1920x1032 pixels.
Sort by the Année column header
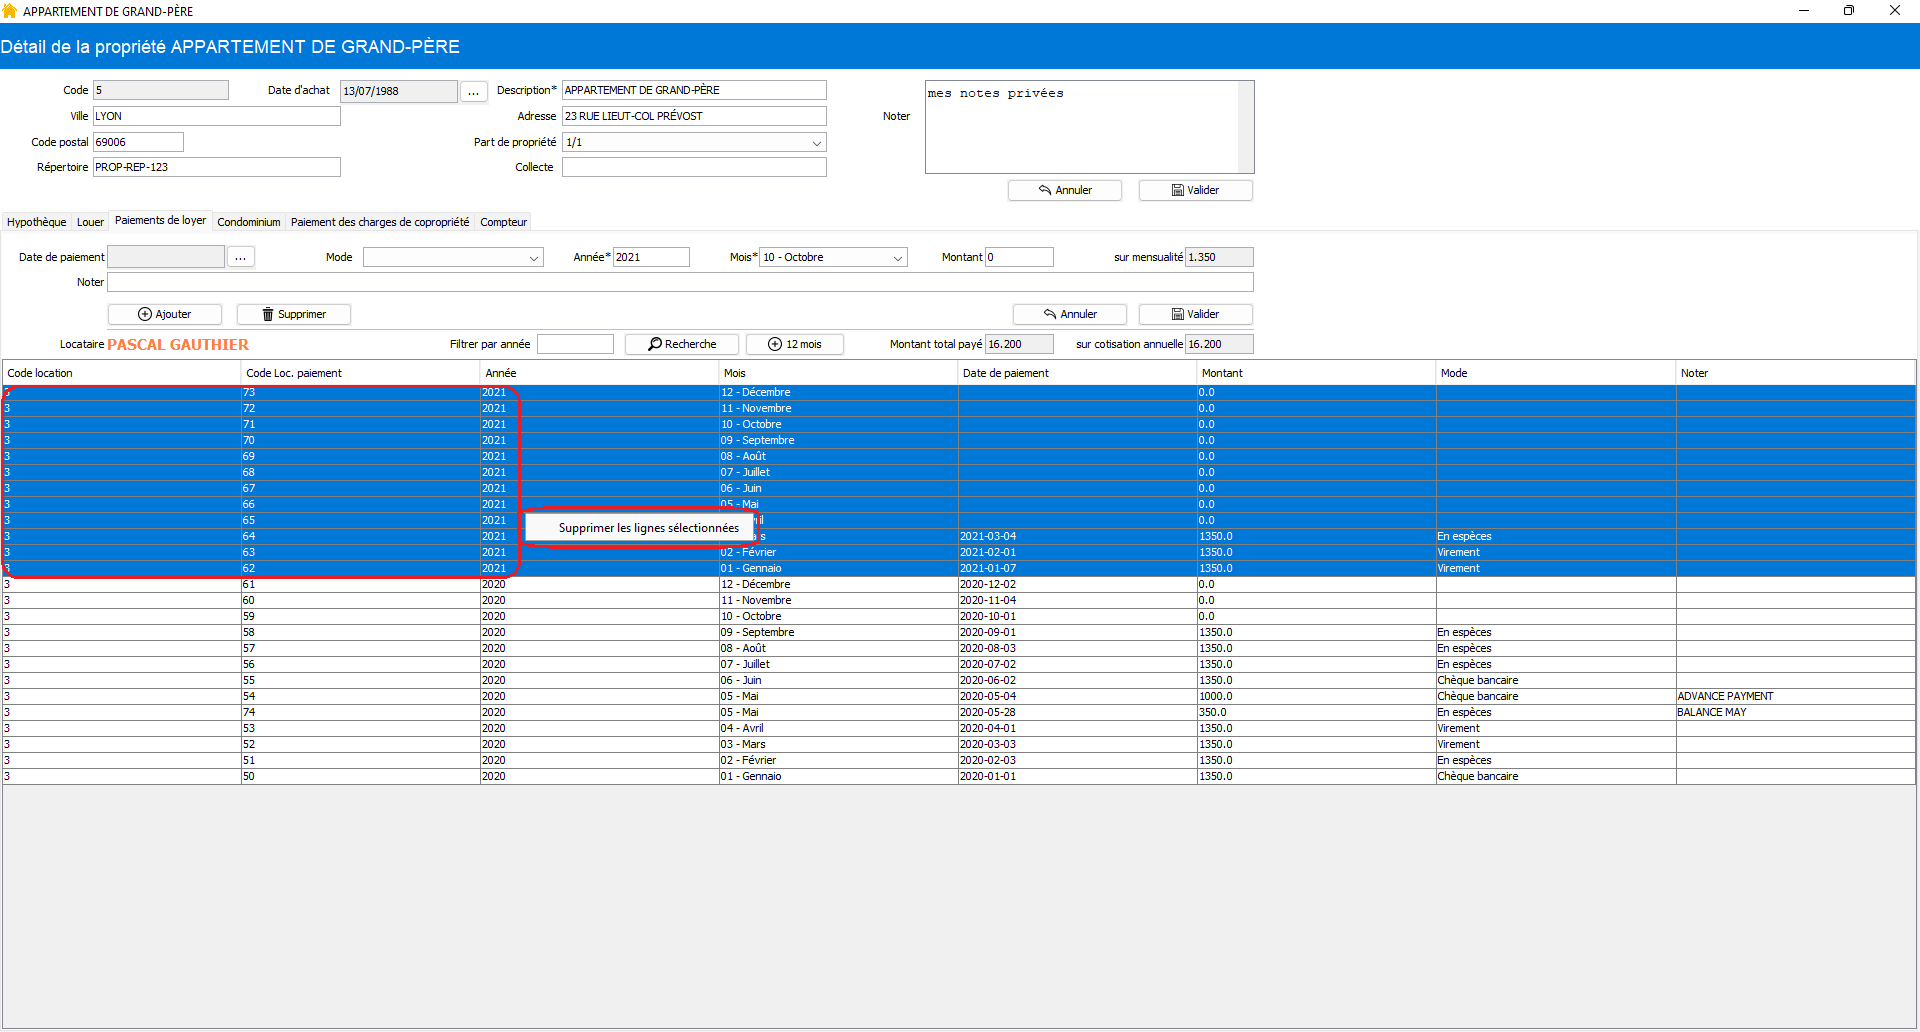(599, 373)
